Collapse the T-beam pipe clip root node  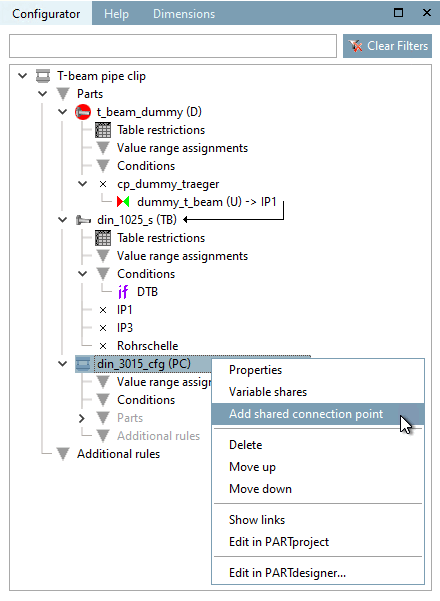(23, 76)
